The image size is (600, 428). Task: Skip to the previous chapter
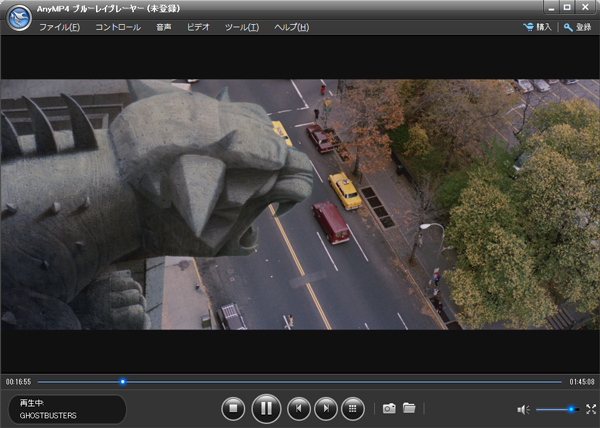click(x=298, y=409)
